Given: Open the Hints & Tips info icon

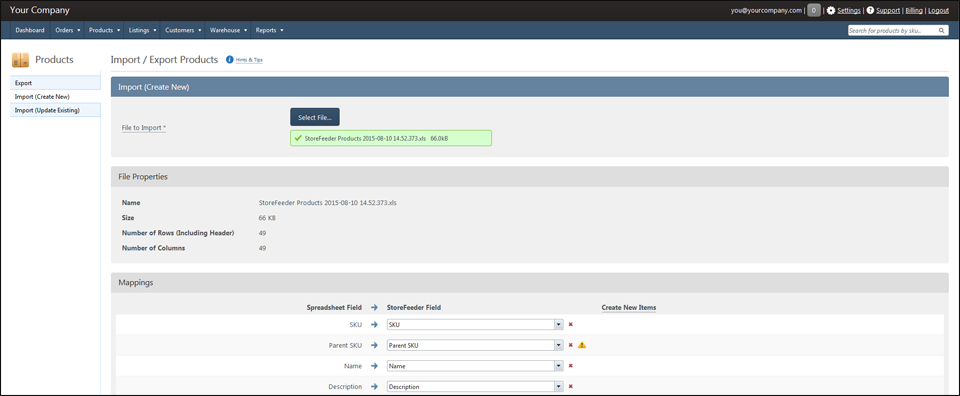Looking at the screenshot, I should [x=230, y=60].
